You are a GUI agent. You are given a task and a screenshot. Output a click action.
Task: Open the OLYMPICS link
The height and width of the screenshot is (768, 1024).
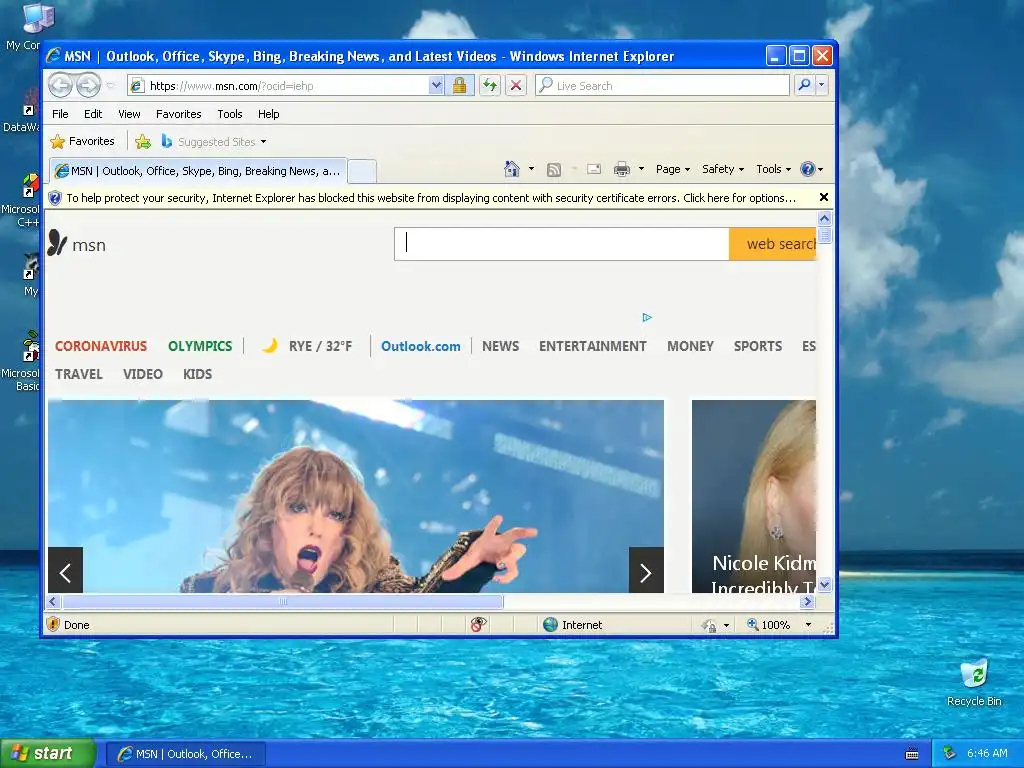click(200, 346)
